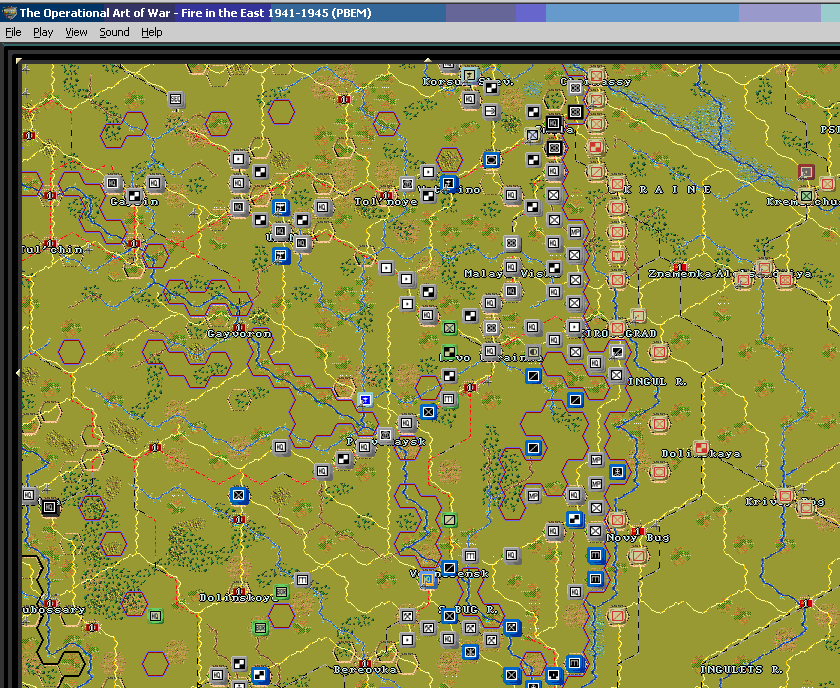Select the blue counter with oval armor symbol
Image resolution: width=840 pixels, height=688 pixels.
click(x=491, y=160)
